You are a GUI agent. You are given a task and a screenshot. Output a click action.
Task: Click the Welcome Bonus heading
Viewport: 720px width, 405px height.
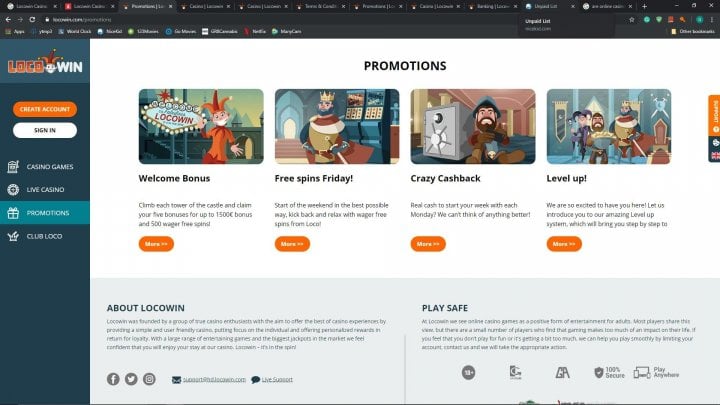174,178
